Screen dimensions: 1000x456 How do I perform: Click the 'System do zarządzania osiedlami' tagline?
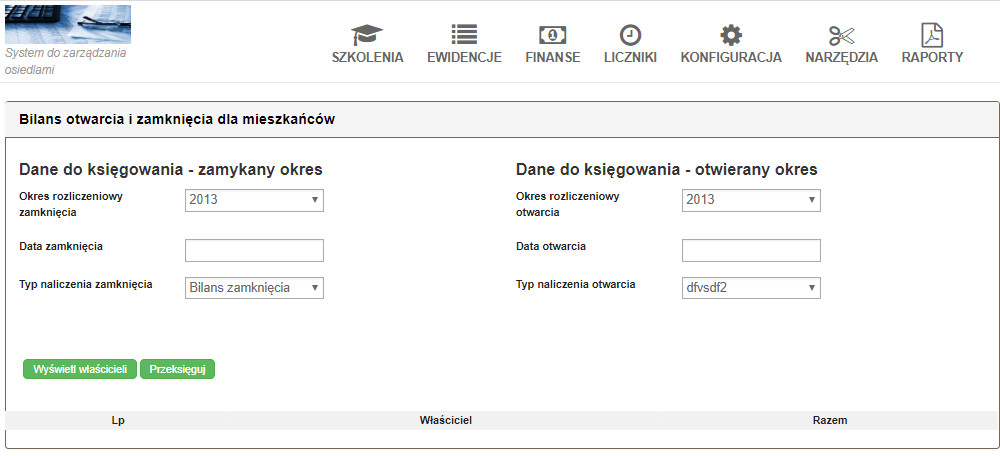click(x=65, y=61)
